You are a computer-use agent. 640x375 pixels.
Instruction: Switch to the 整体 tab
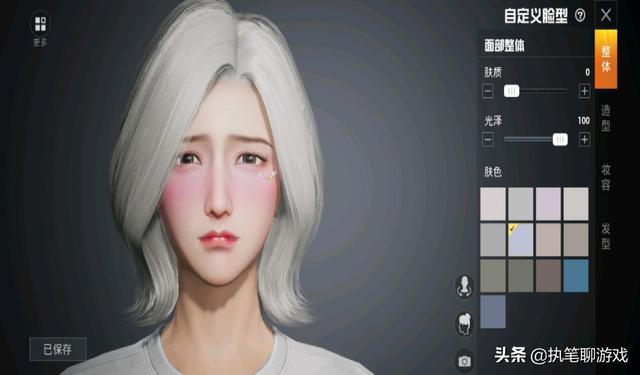(x=606, y=59)
